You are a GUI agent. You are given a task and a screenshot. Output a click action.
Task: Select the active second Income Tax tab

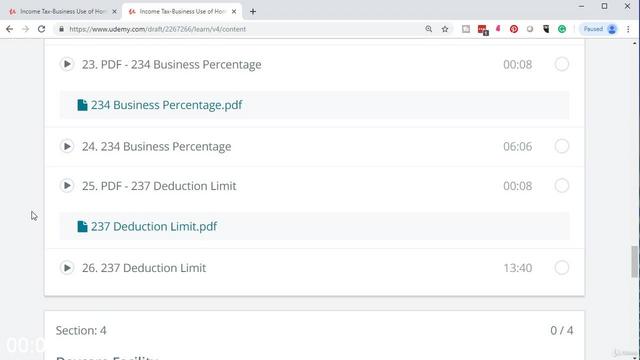click(x=181, y=11)
